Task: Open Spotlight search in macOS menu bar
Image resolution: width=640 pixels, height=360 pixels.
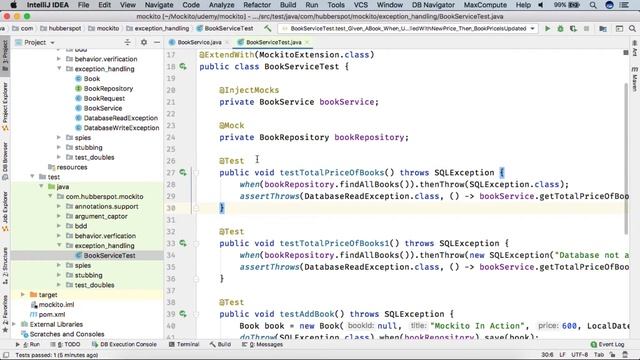Action: [x=593, y=5]
